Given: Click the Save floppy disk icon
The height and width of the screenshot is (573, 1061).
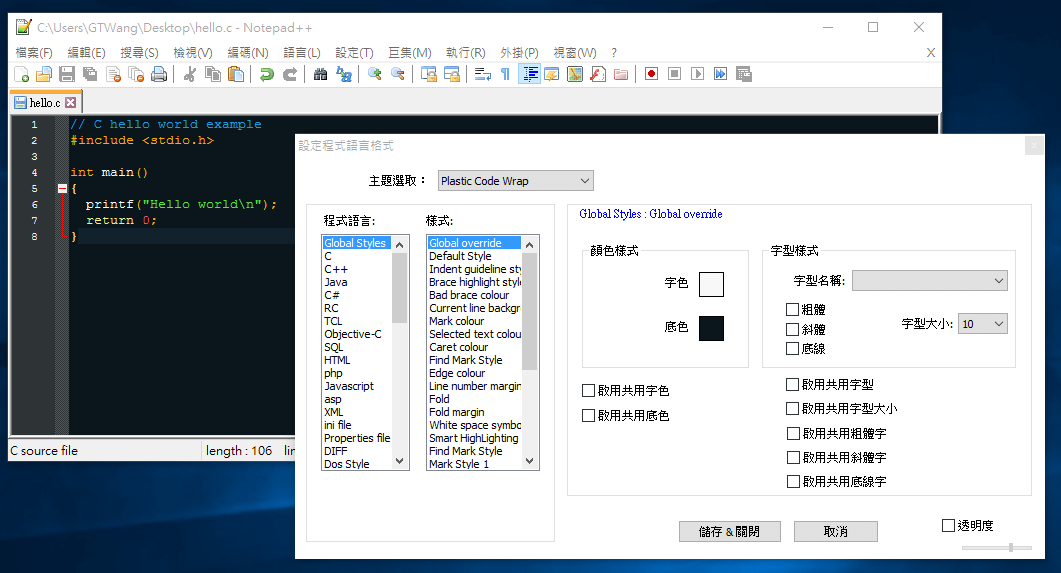Looking at the screenshot, I should [x=67, y=74].
